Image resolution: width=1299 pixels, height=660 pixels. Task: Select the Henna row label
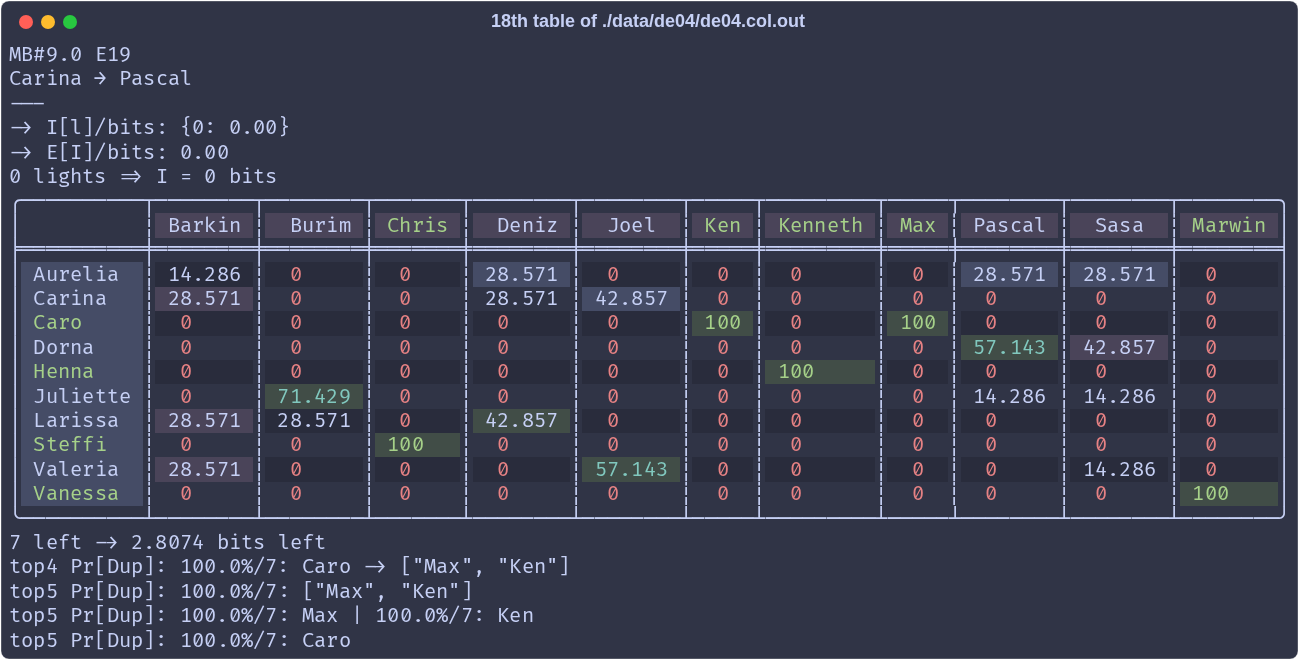point(82,371)
